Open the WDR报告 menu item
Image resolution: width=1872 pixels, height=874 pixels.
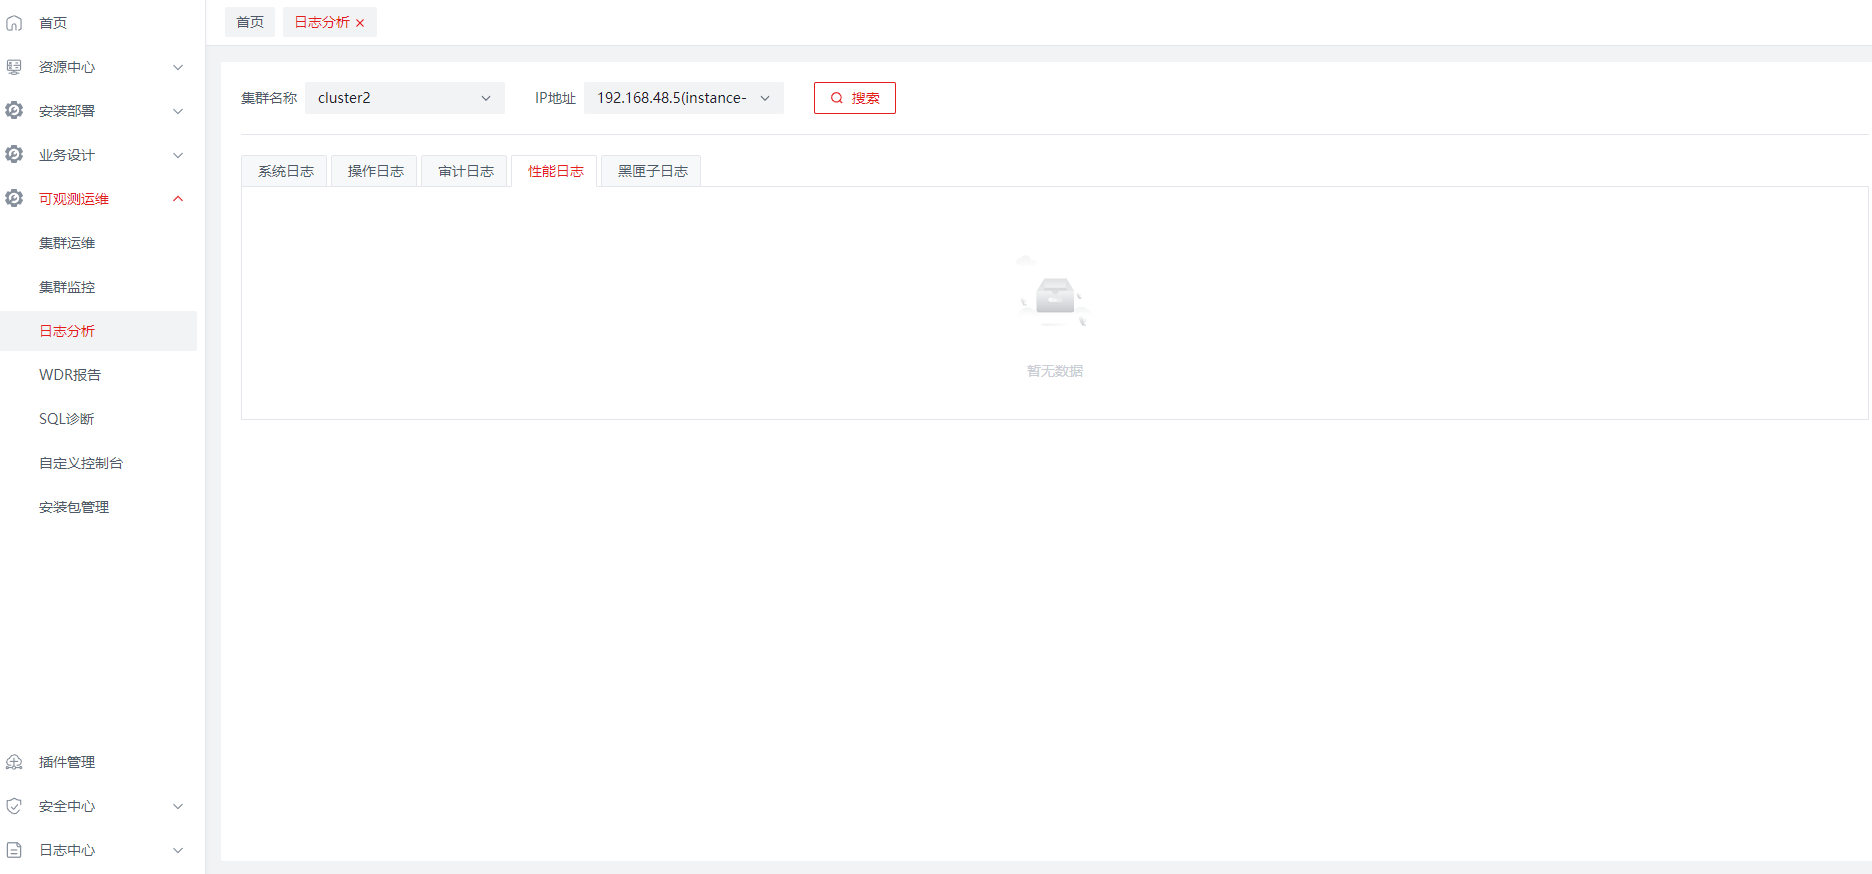70,375
